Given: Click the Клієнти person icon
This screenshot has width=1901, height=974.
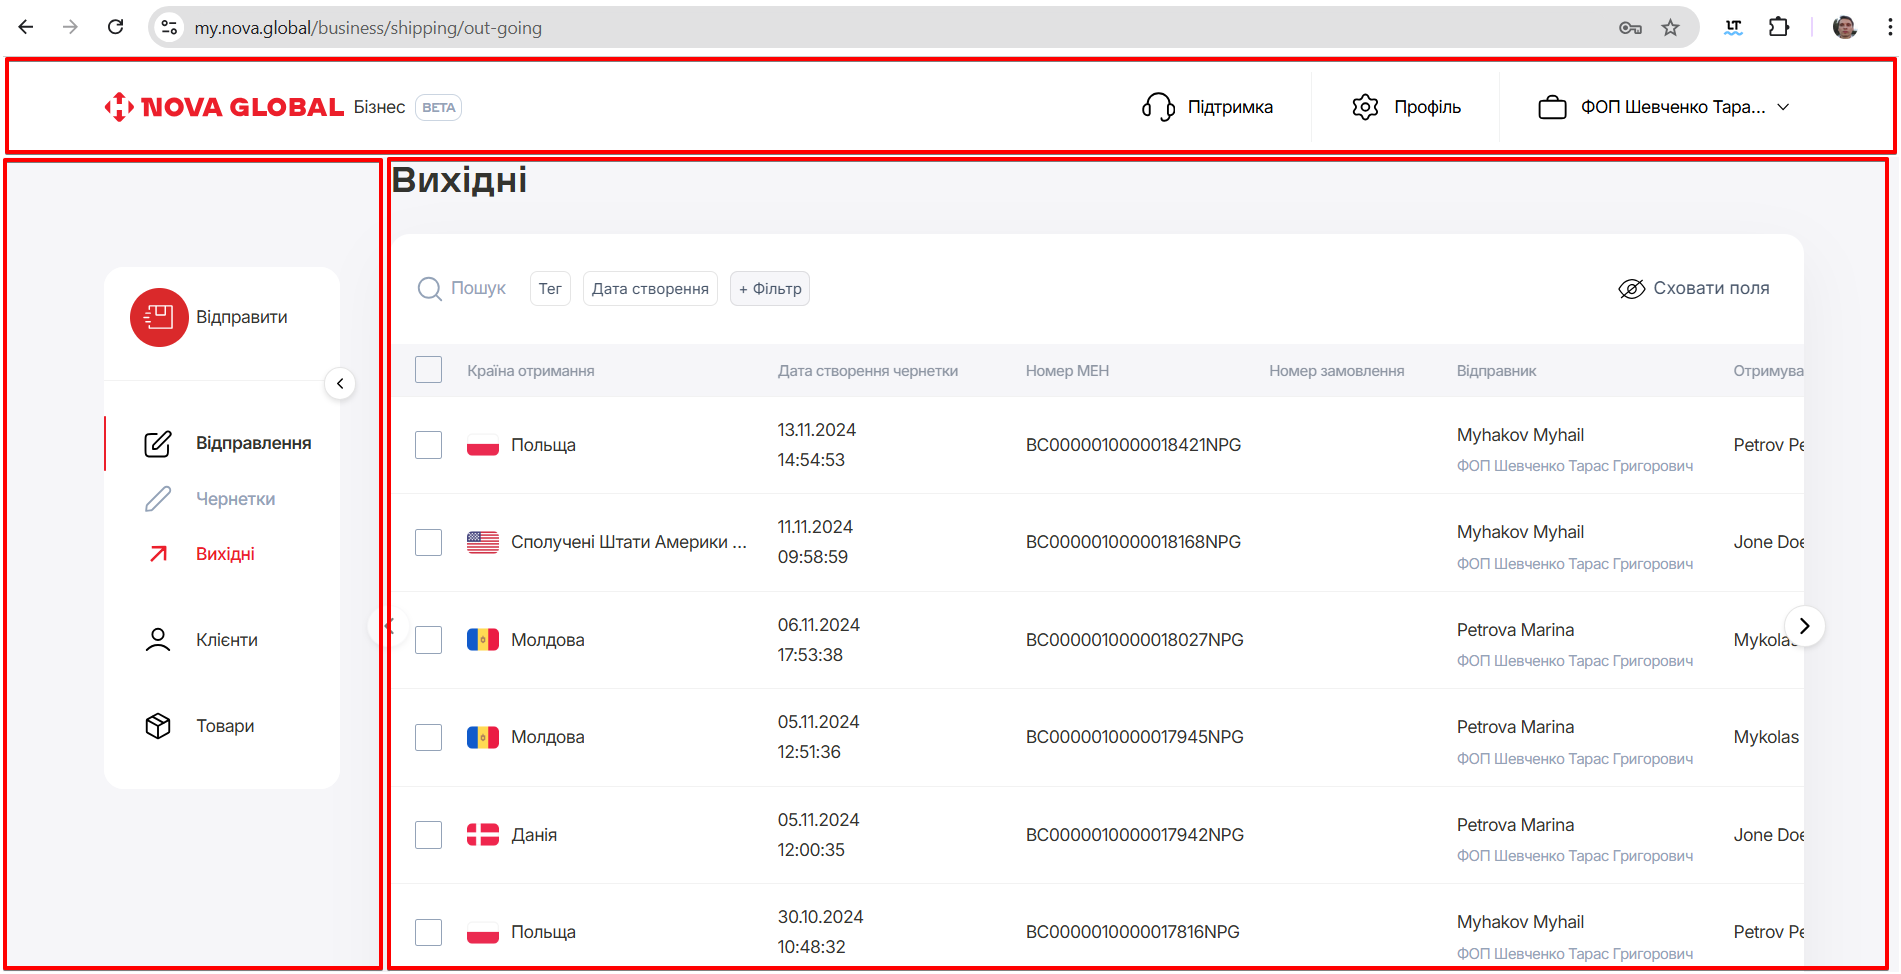Looking at the screenshot, I should click(158, 640).
